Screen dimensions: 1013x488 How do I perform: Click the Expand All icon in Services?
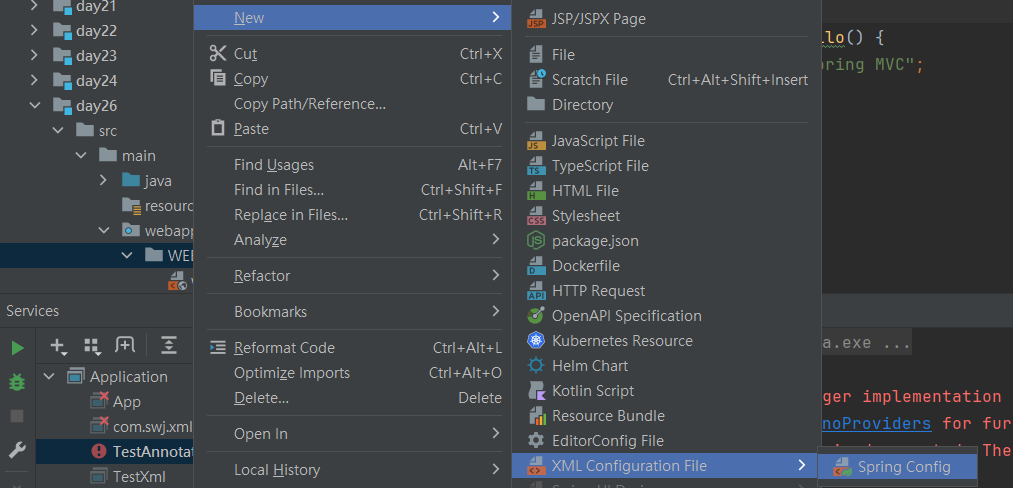169,345
